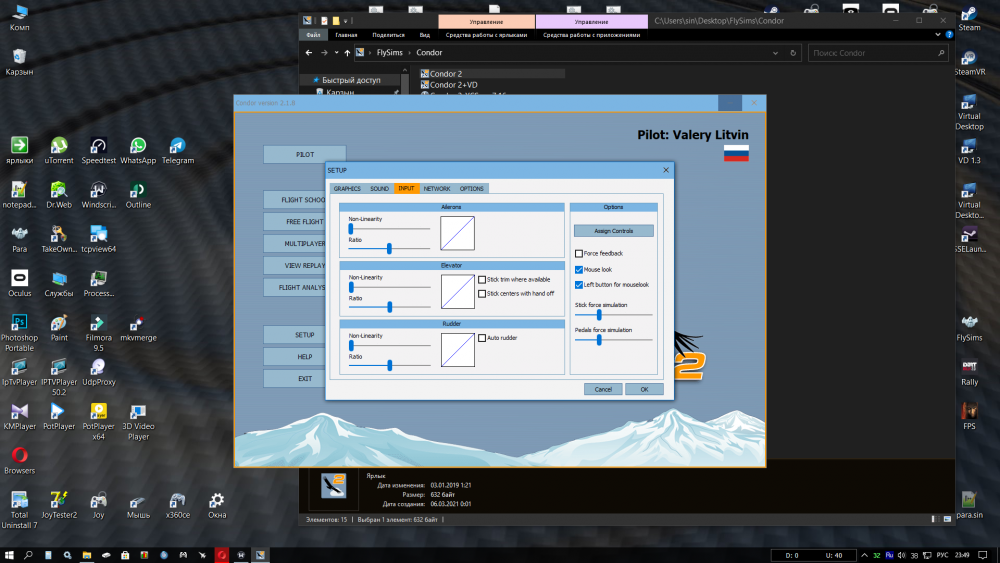Show hidden tray icons chevron
The image size is (1000, 563).
tap(864, 555)
